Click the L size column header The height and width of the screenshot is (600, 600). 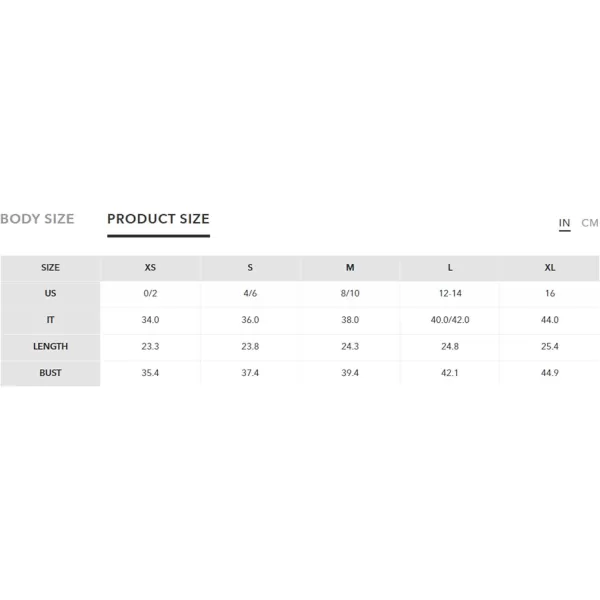coord(450,268)
